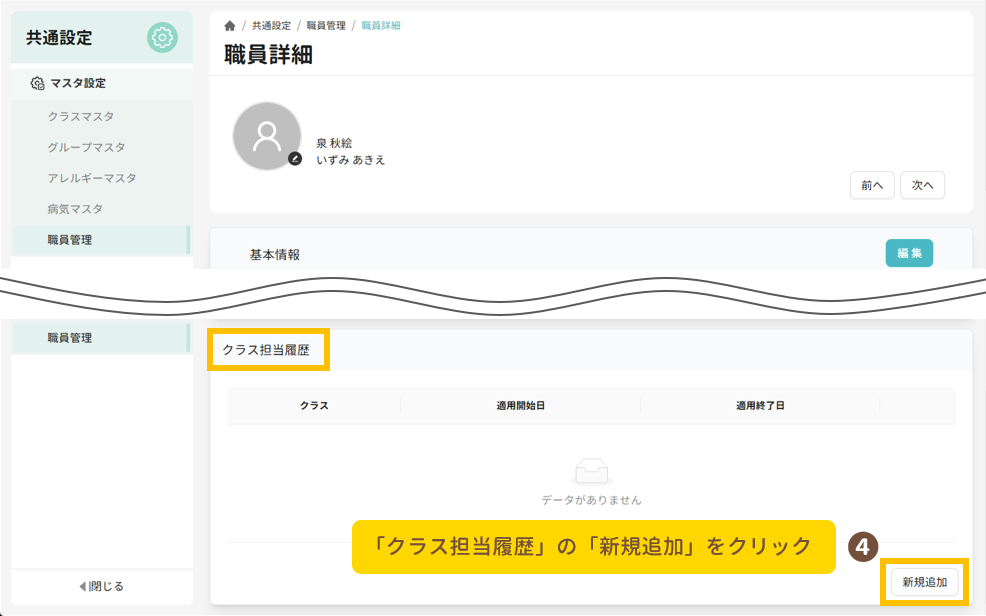
Task: Click the home icon in breadcrumb
Action: pos(230,26)
